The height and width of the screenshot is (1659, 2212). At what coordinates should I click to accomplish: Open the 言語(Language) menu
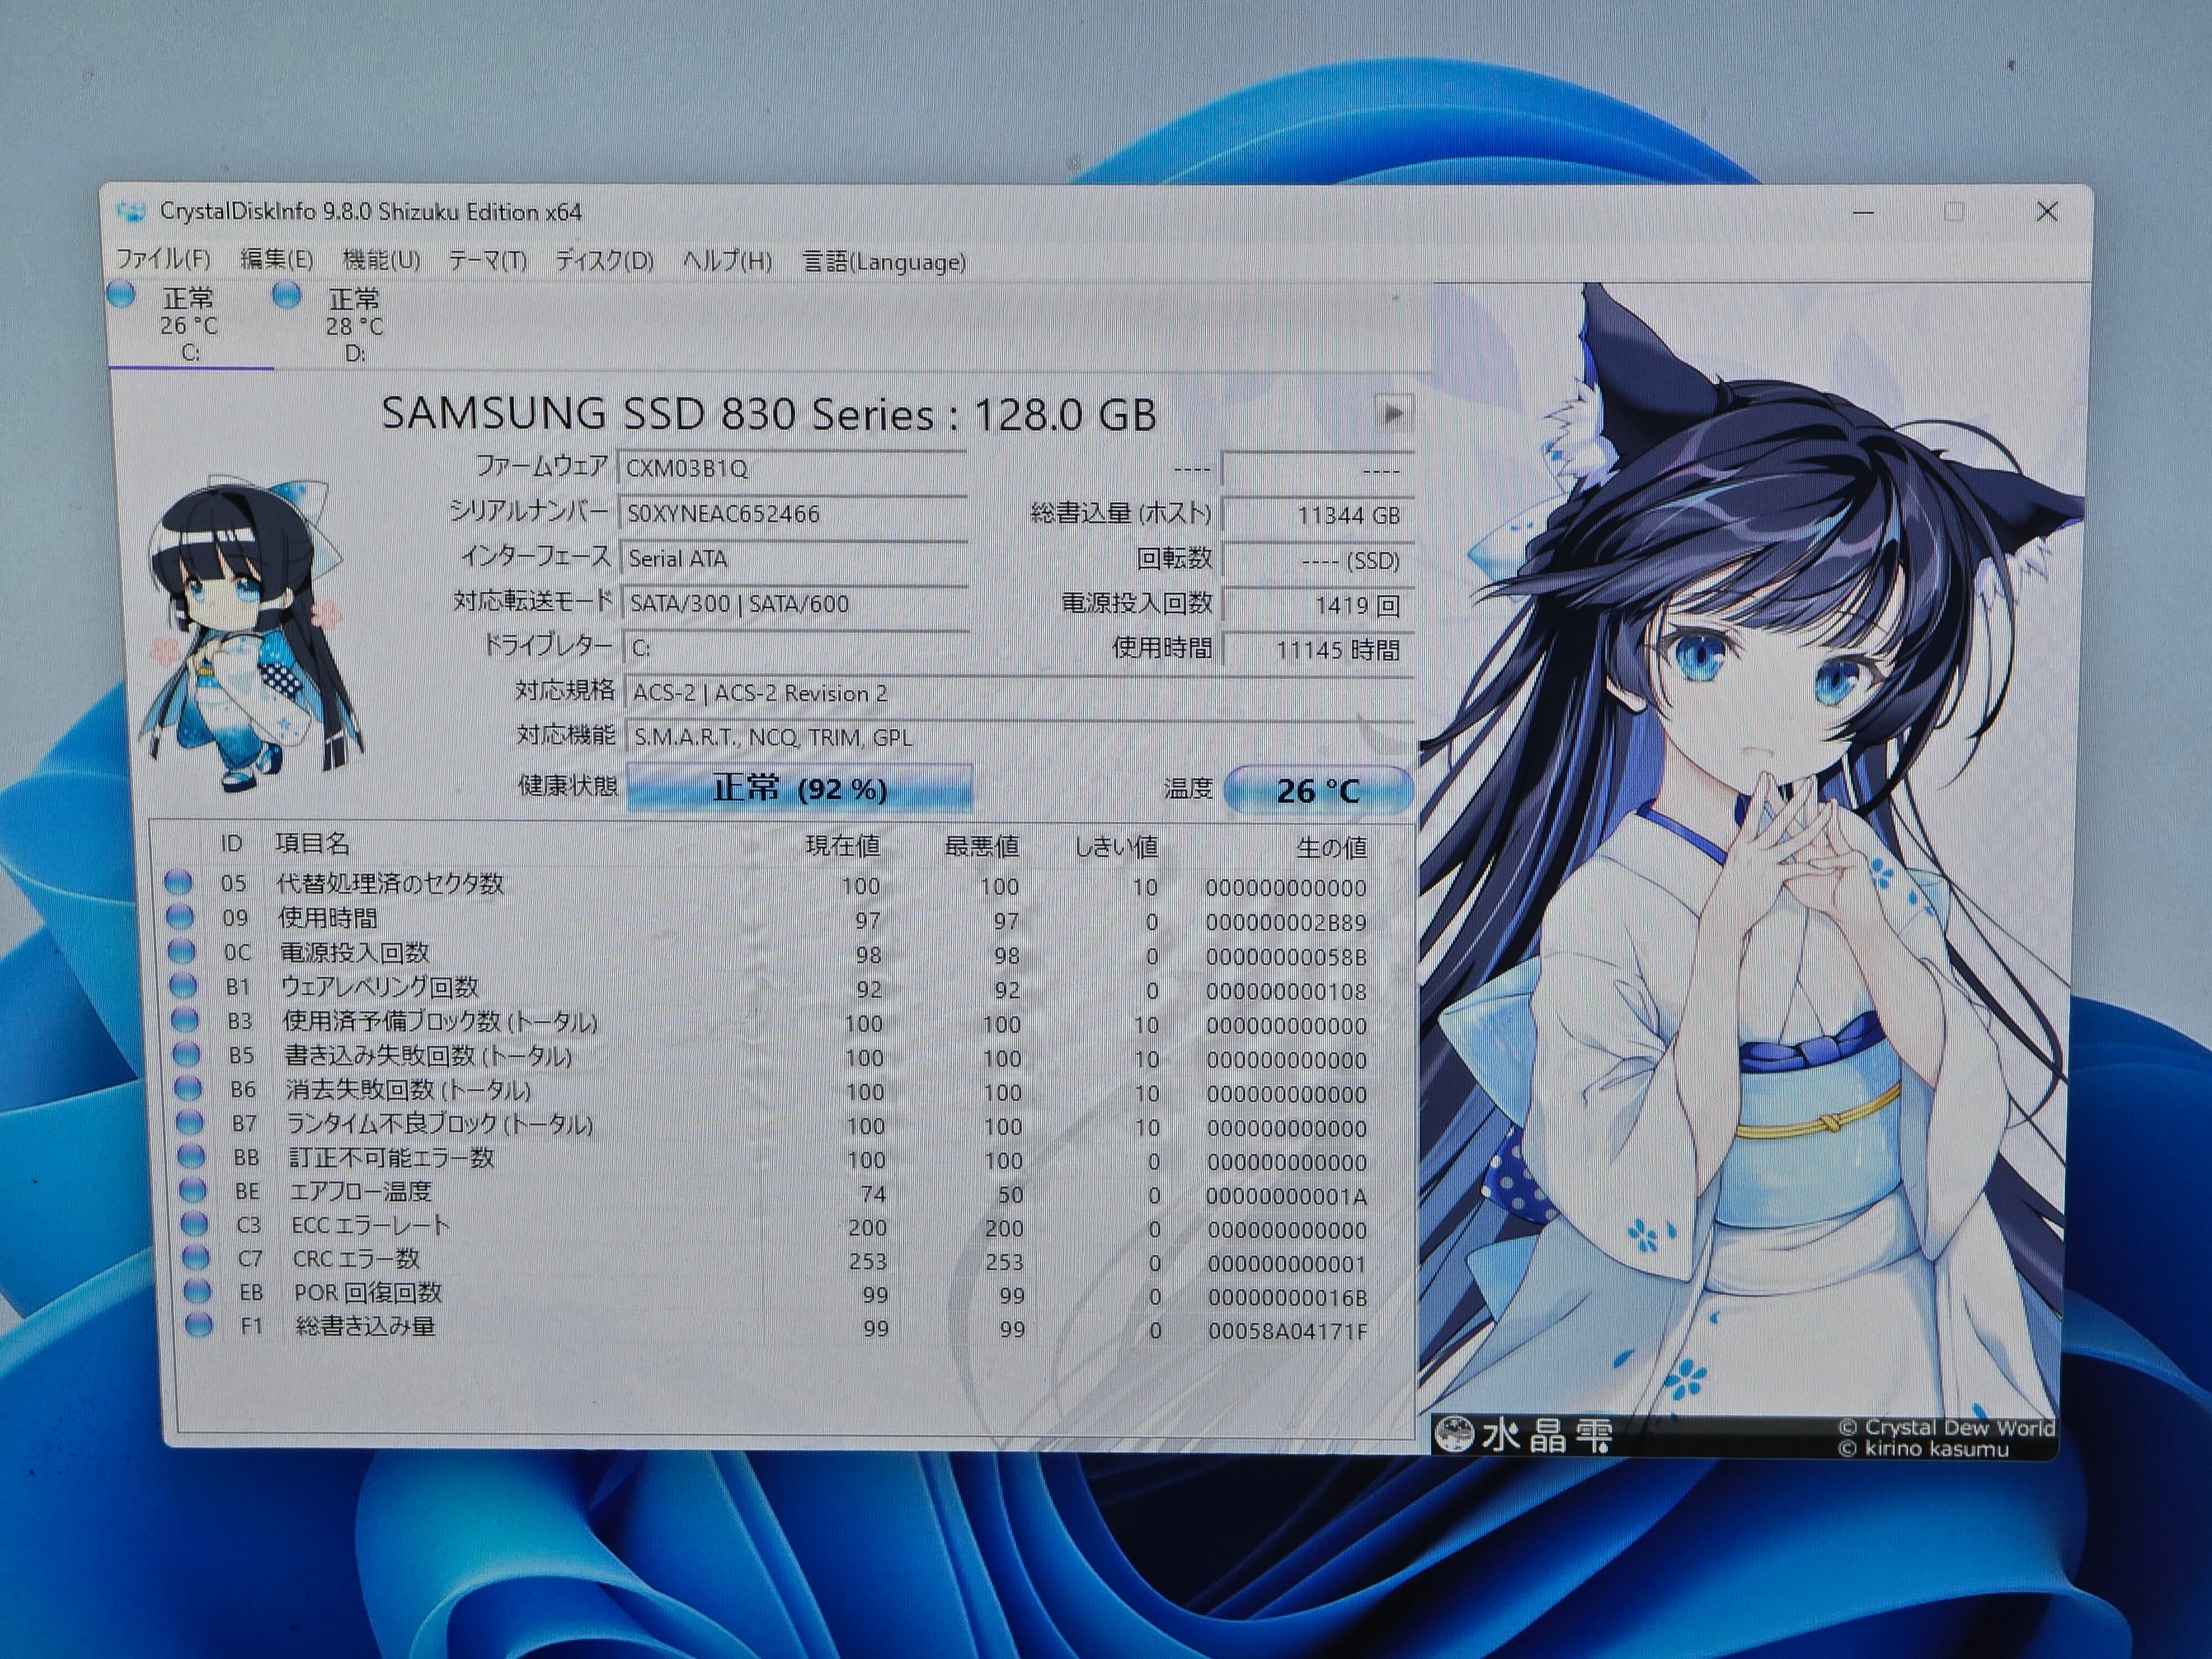click(x=884, y=262)
